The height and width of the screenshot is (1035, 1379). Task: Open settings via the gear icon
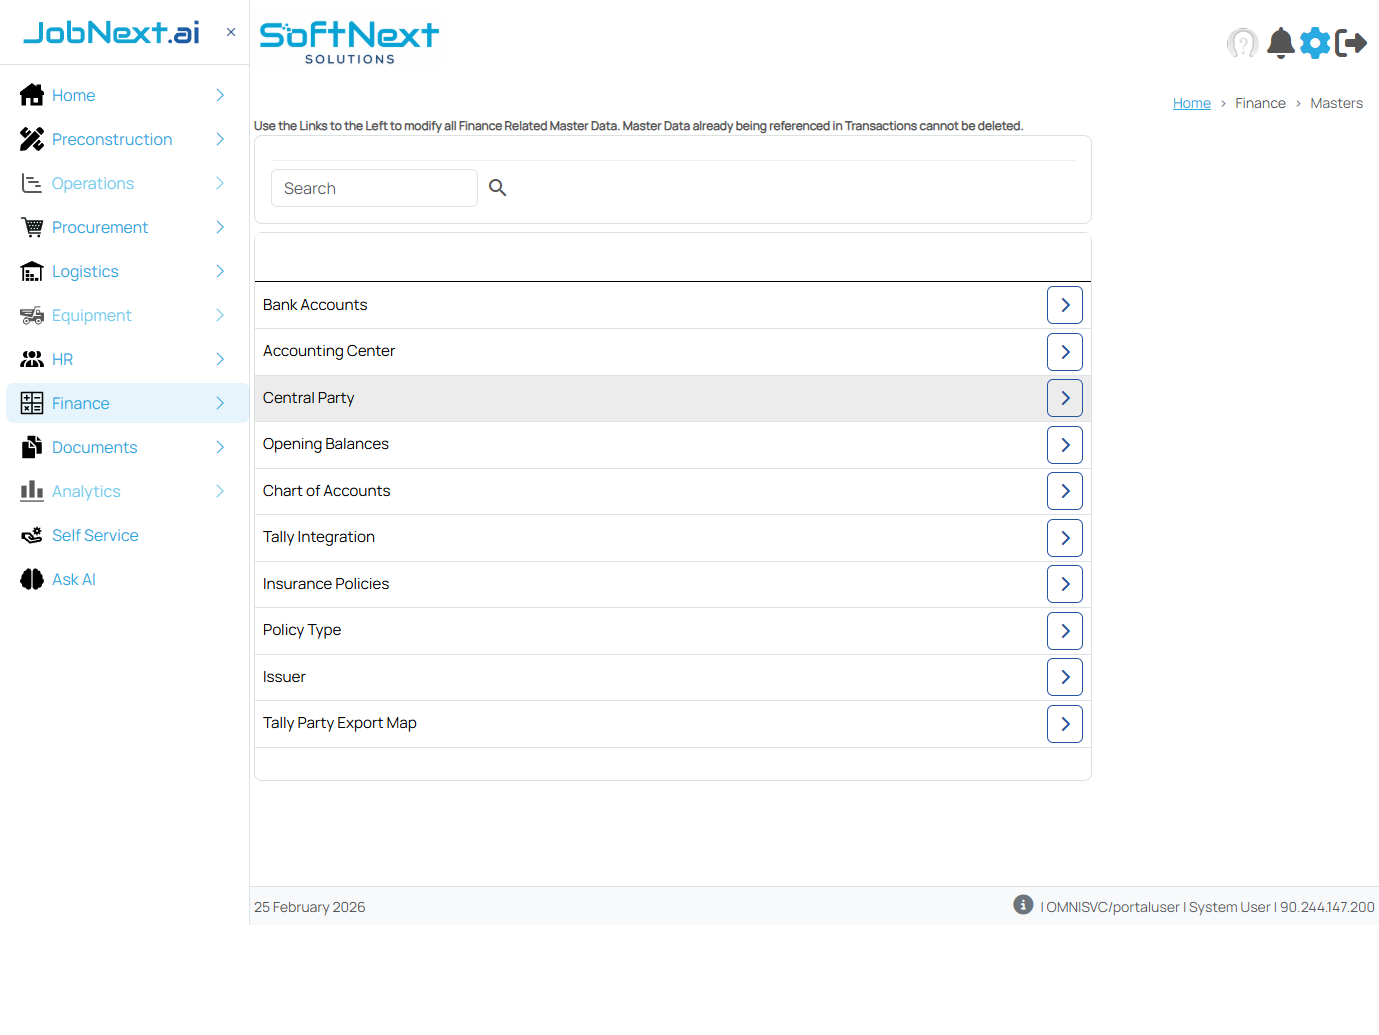pos(1315,43)
